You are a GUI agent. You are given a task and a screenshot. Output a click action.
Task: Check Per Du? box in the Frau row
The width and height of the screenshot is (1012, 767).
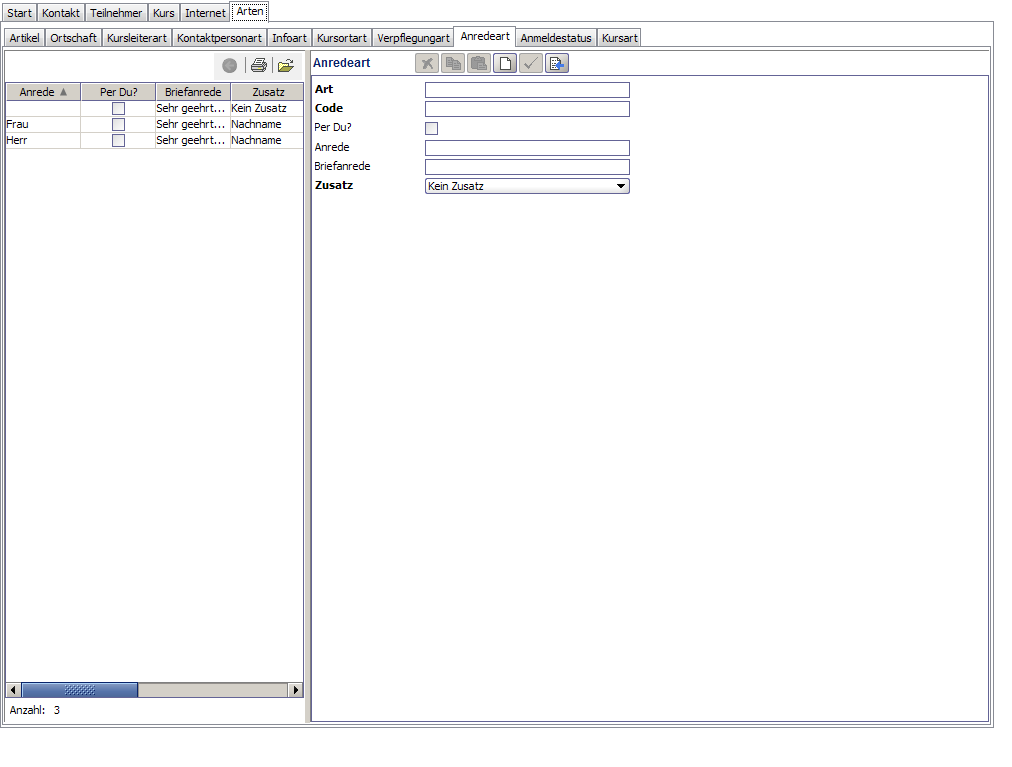tap(118, 124)
